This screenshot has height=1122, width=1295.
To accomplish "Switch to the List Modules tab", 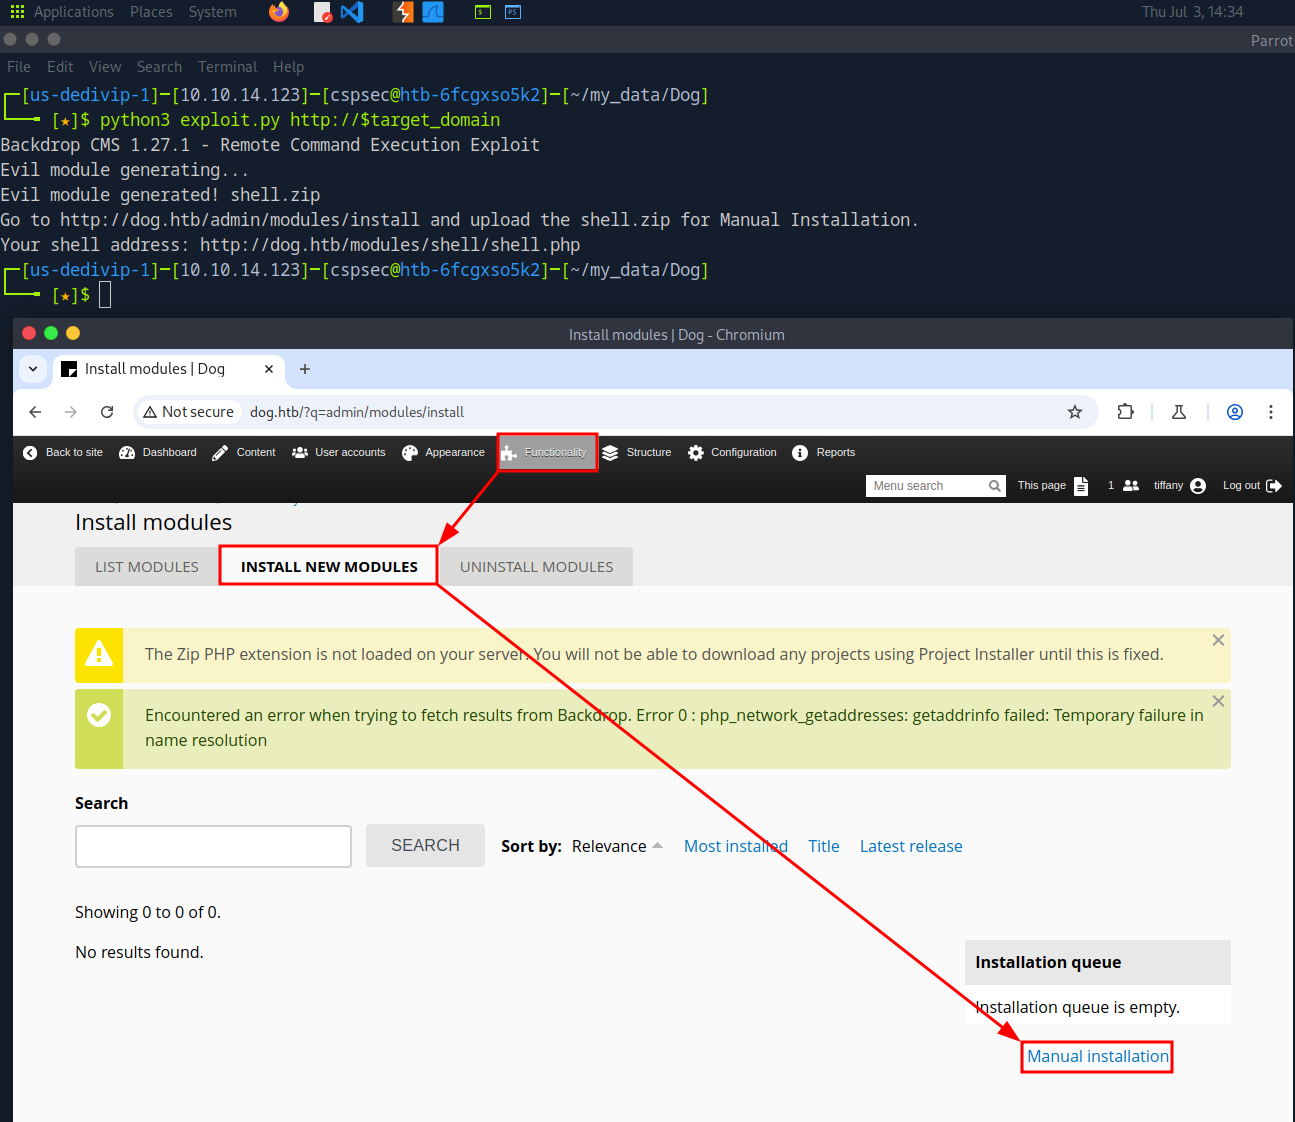I will pos(147,567).
